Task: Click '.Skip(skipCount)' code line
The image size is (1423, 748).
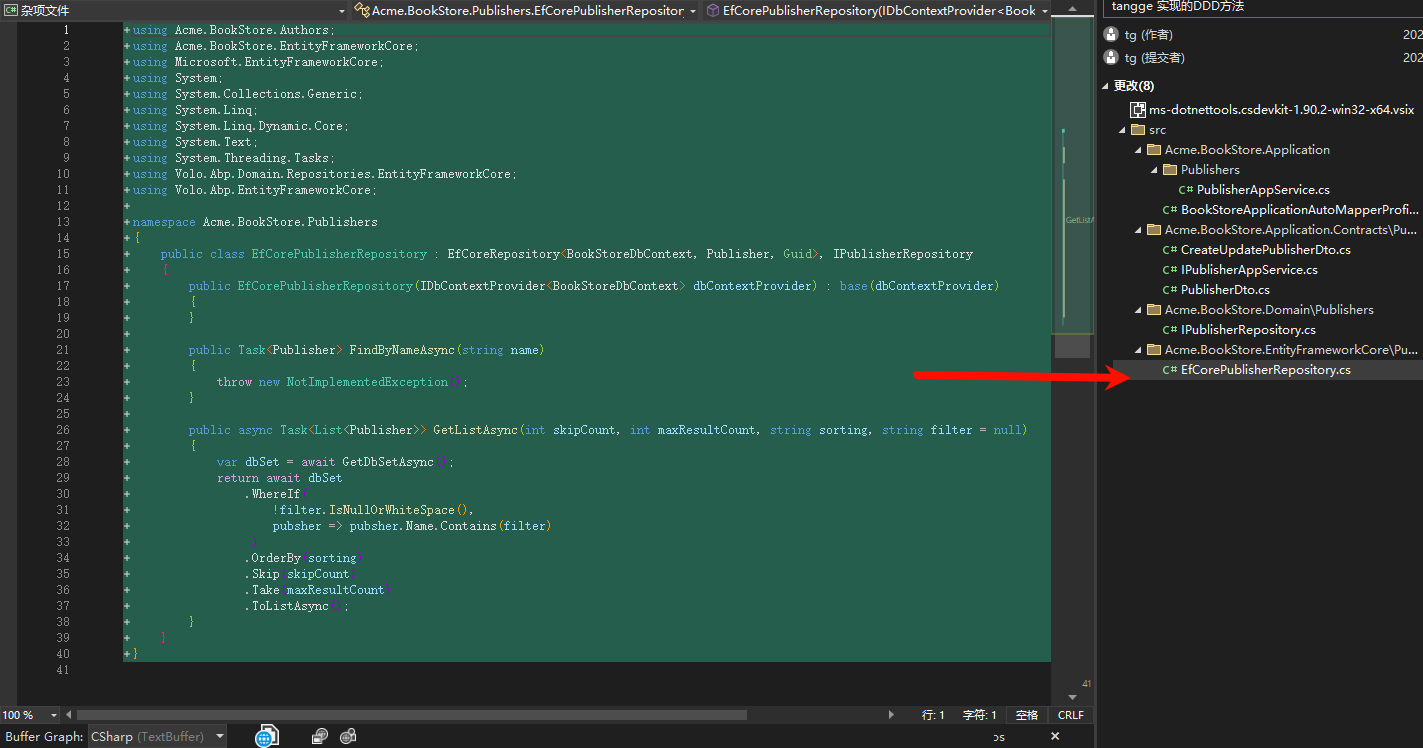Action: coord(301,574)
